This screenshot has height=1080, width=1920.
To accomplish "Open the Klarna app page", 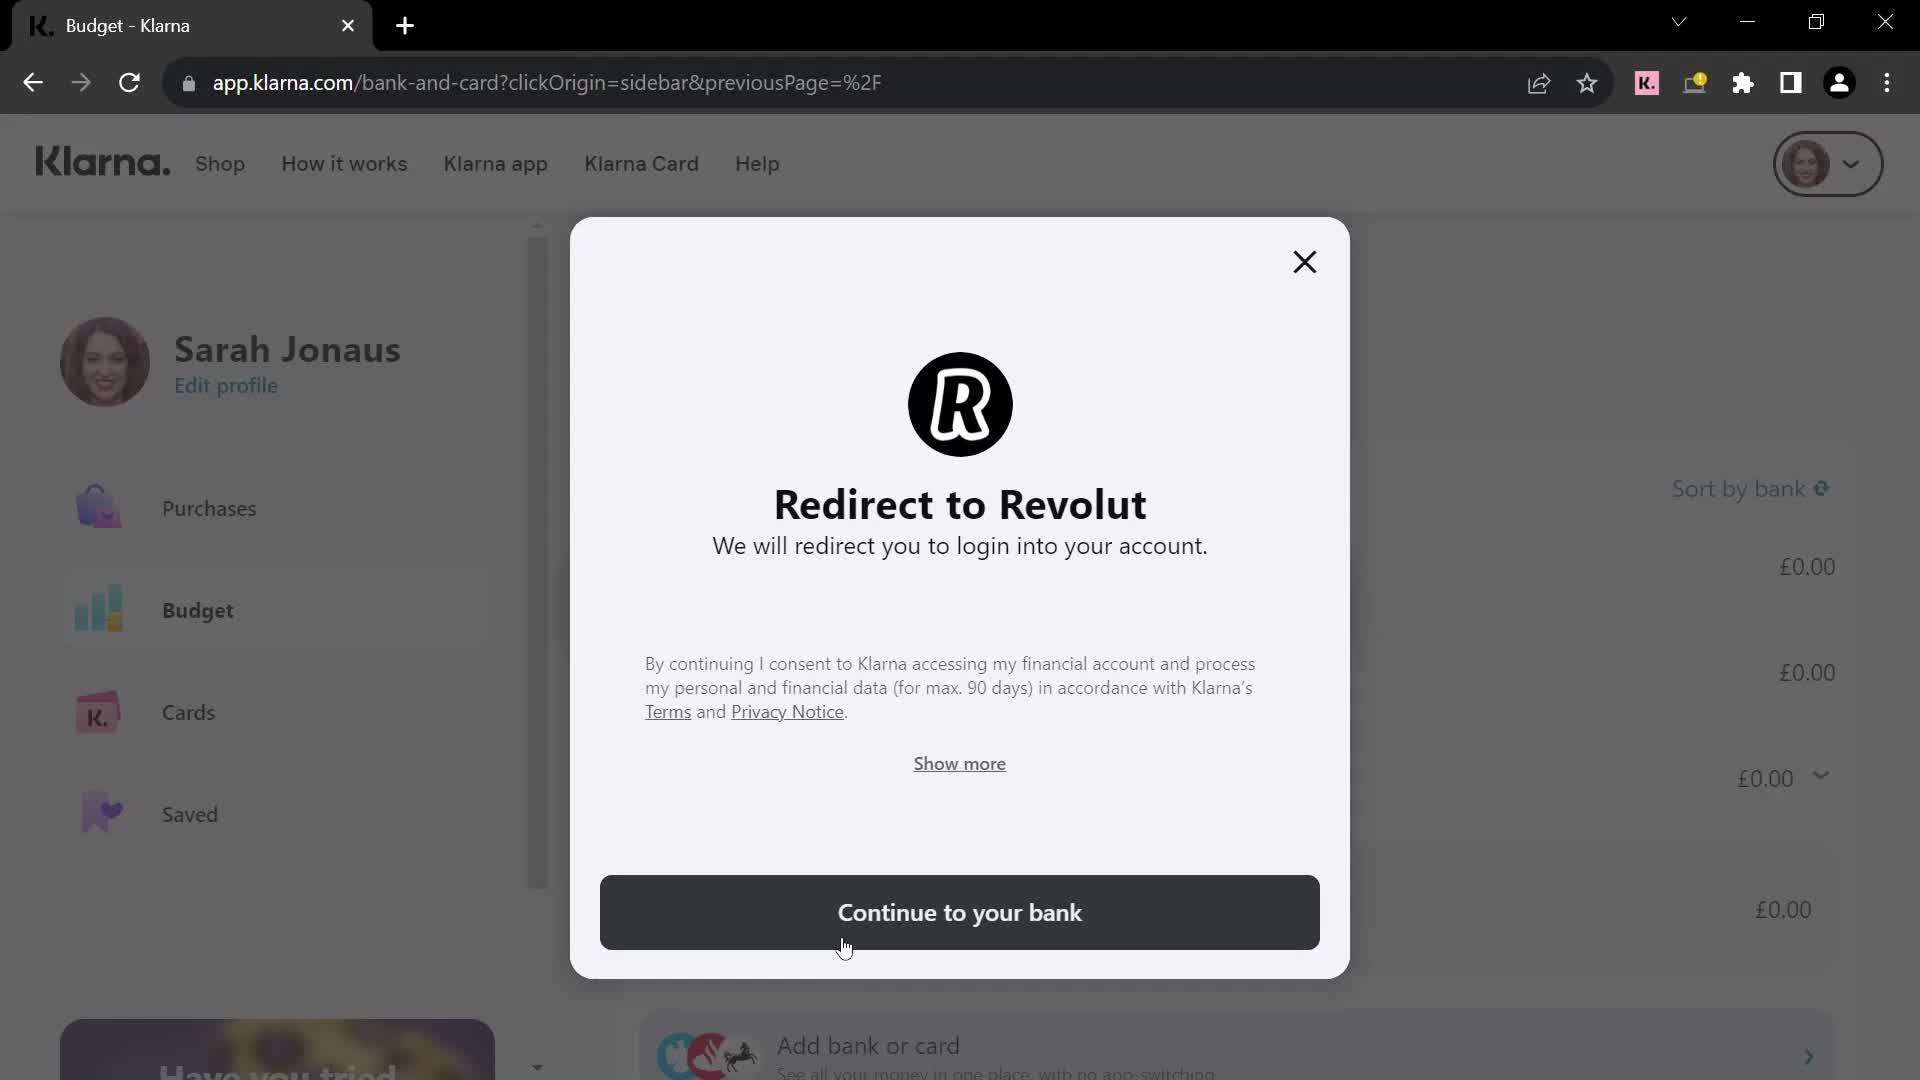I will [496, 164].
